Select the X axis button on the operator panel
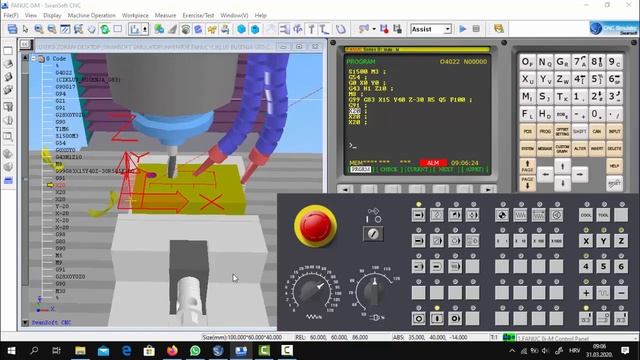640x360 pixels. (586, 241)
